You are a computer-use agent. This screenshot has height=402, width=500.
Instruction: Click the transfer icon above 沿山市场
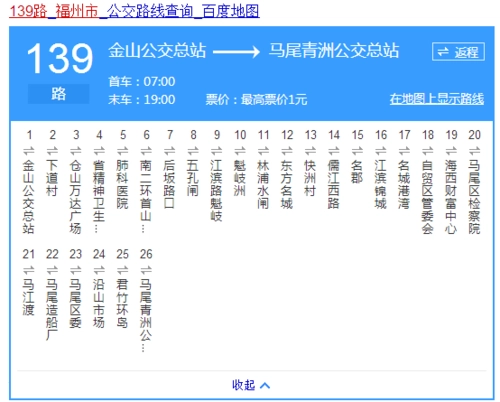click(99, 269)
